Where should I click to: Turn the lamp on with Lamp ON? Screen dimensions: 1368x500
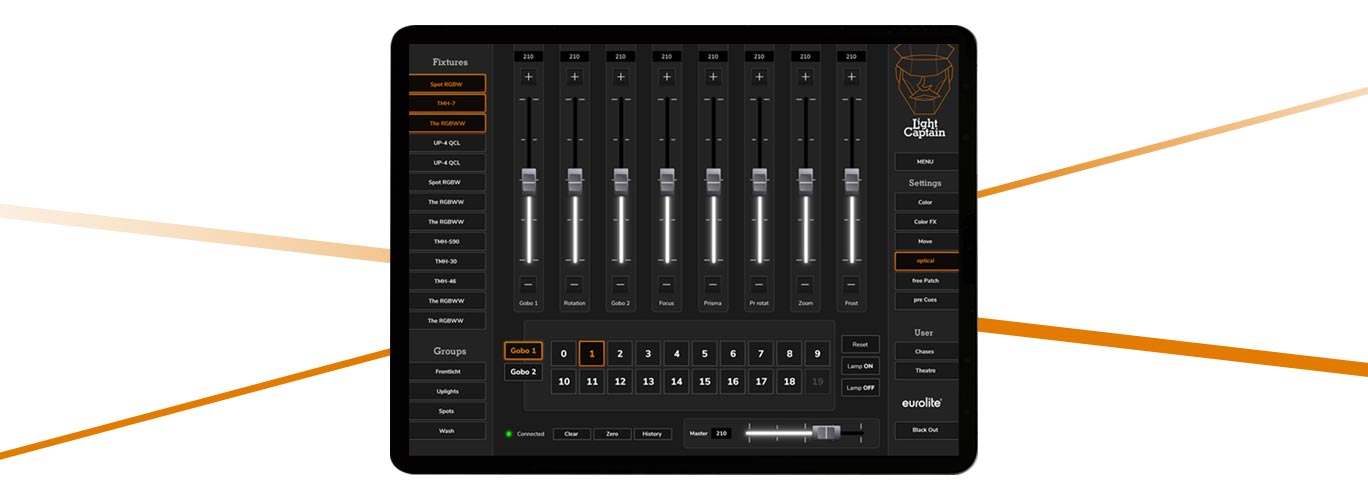tap(860, 366)
